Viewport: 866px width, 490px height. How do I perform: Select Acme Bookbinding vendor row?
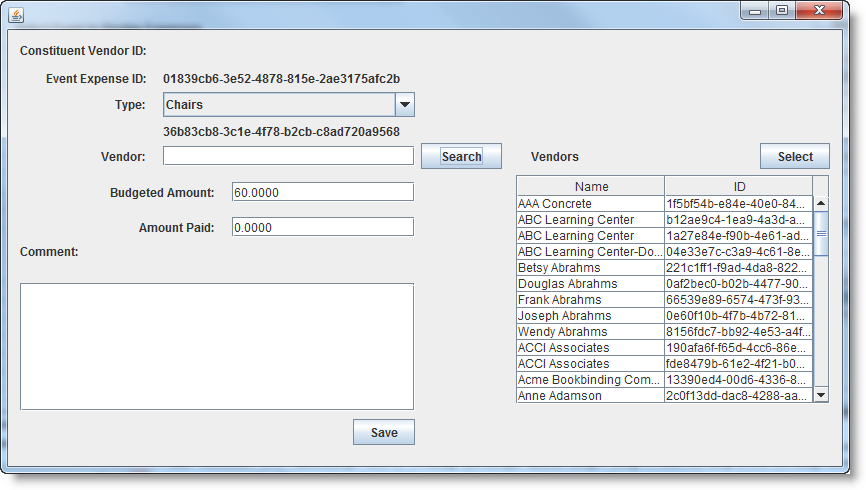pos(590,380)
